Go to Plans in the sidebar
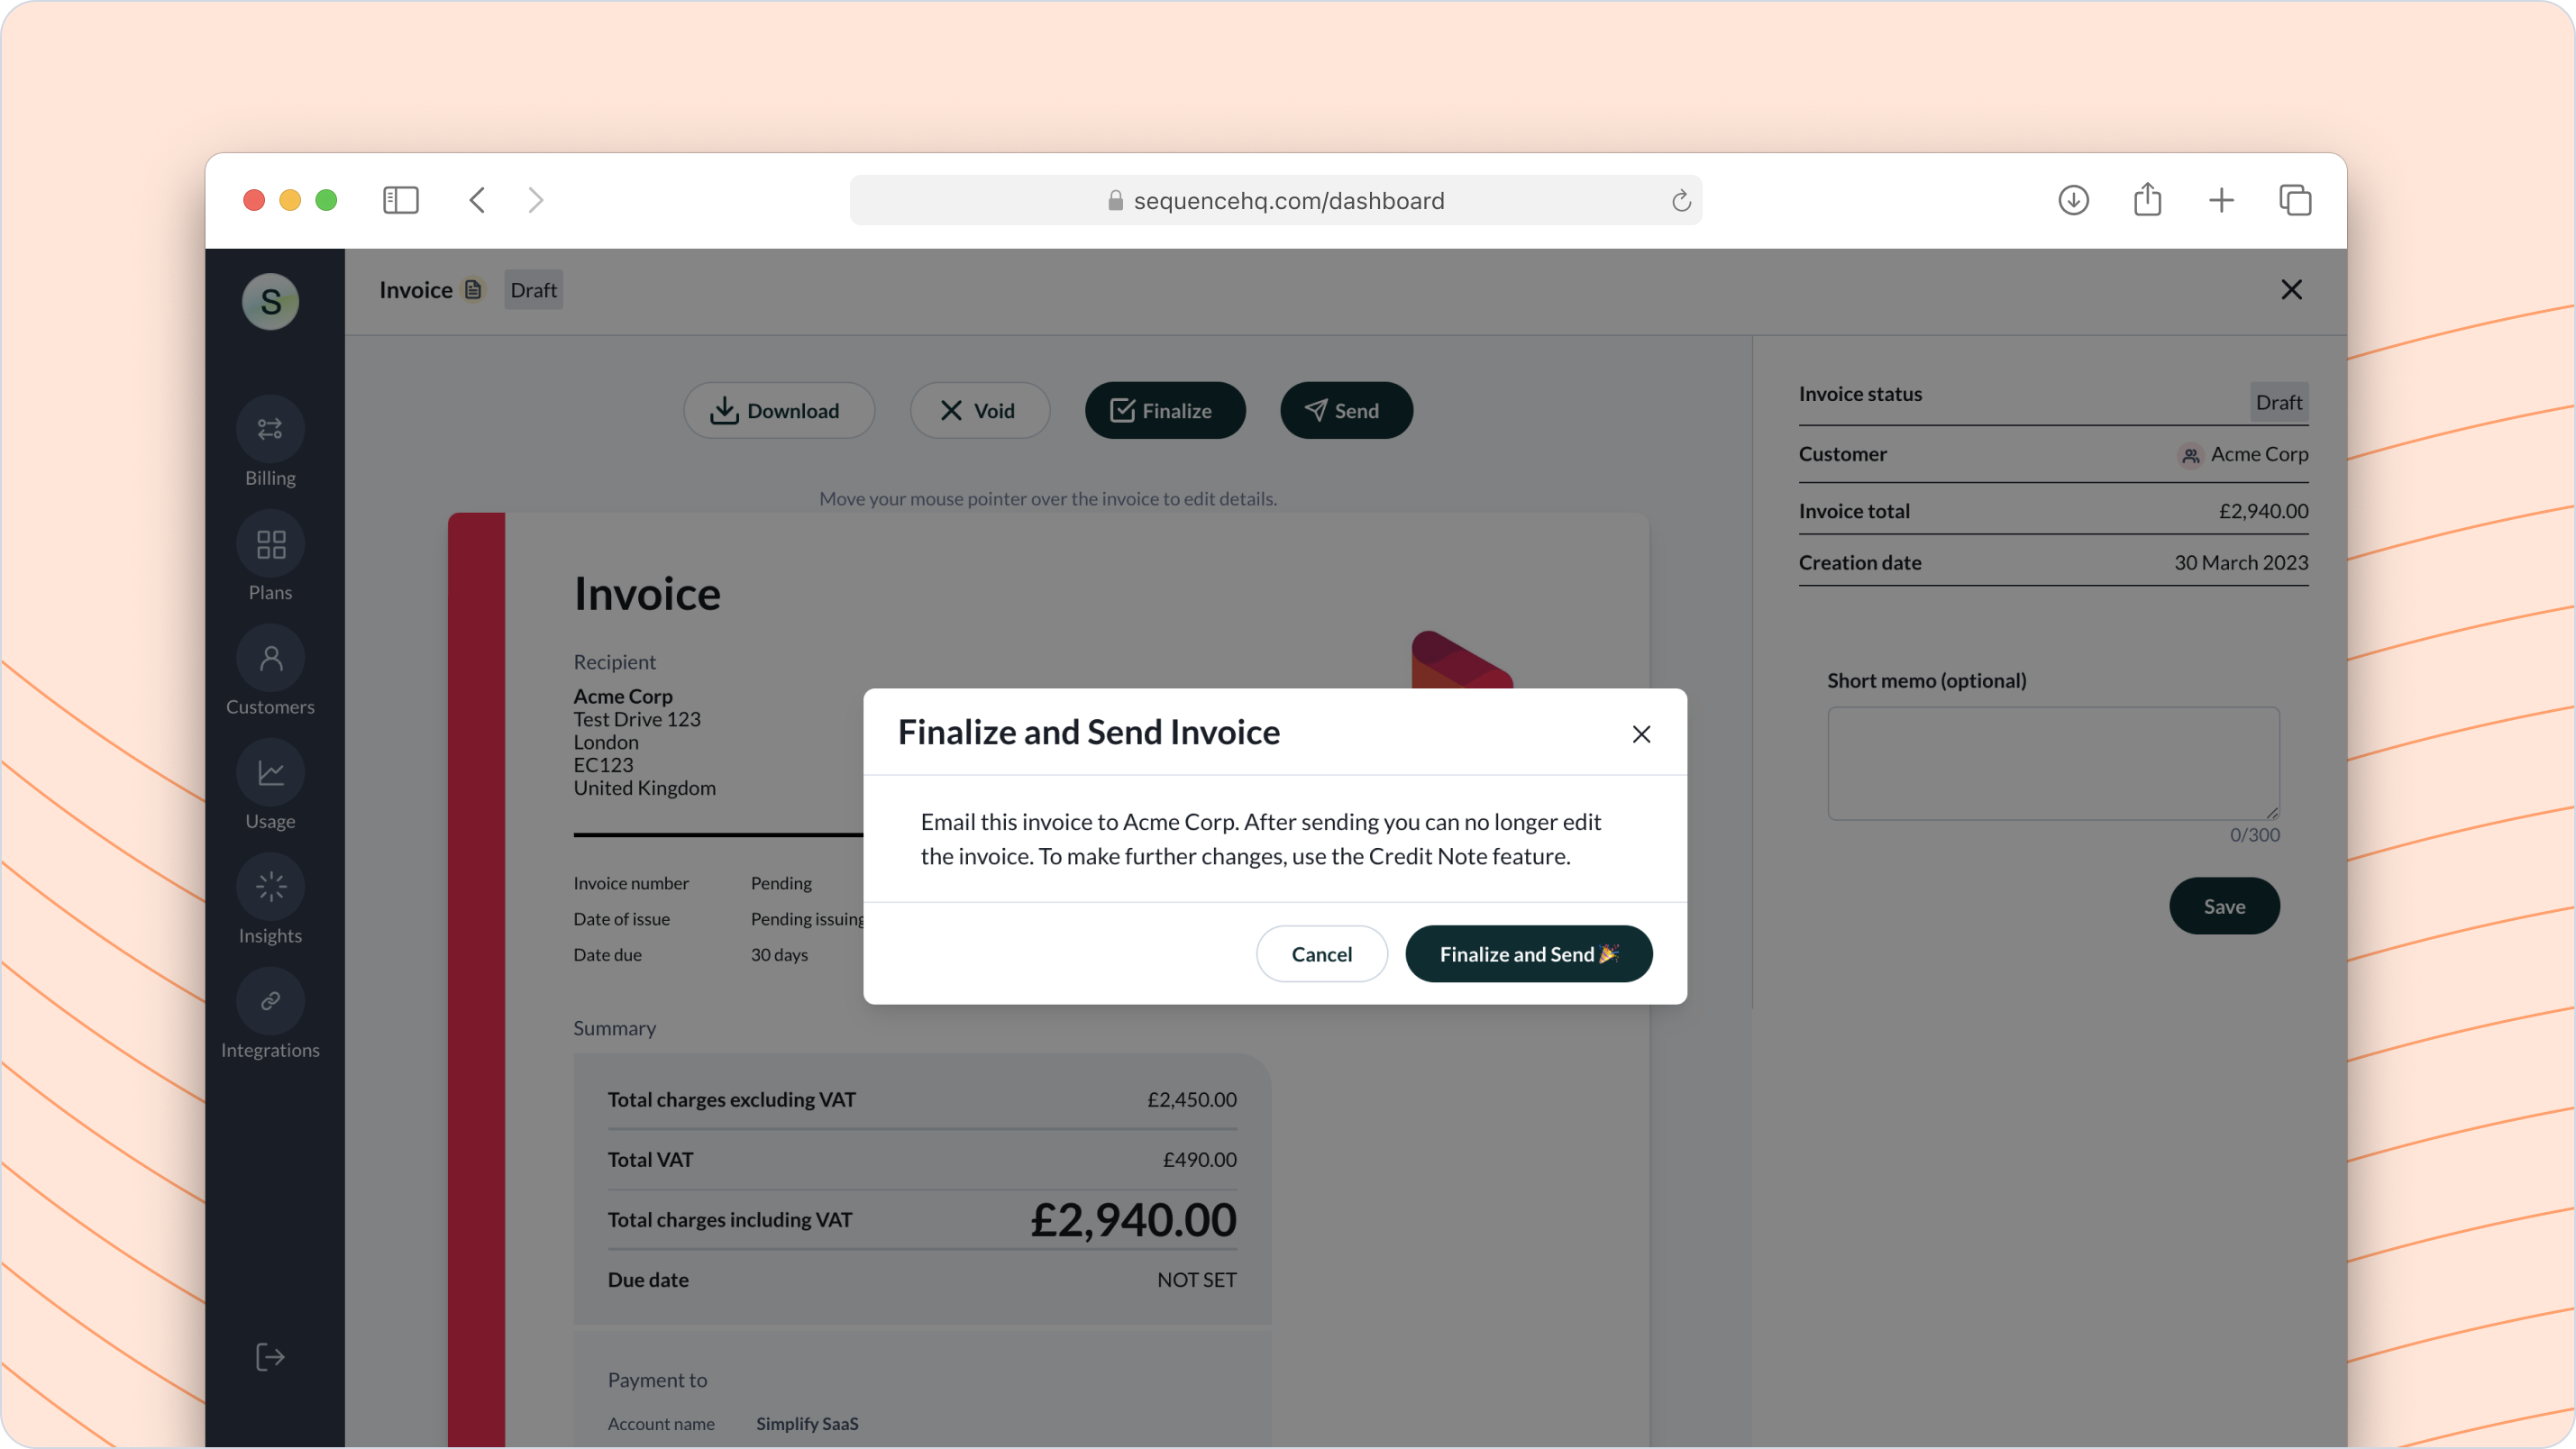The width and height of the screenshot is (2576, 1449). pyautogui.click(x=270, y=545)
